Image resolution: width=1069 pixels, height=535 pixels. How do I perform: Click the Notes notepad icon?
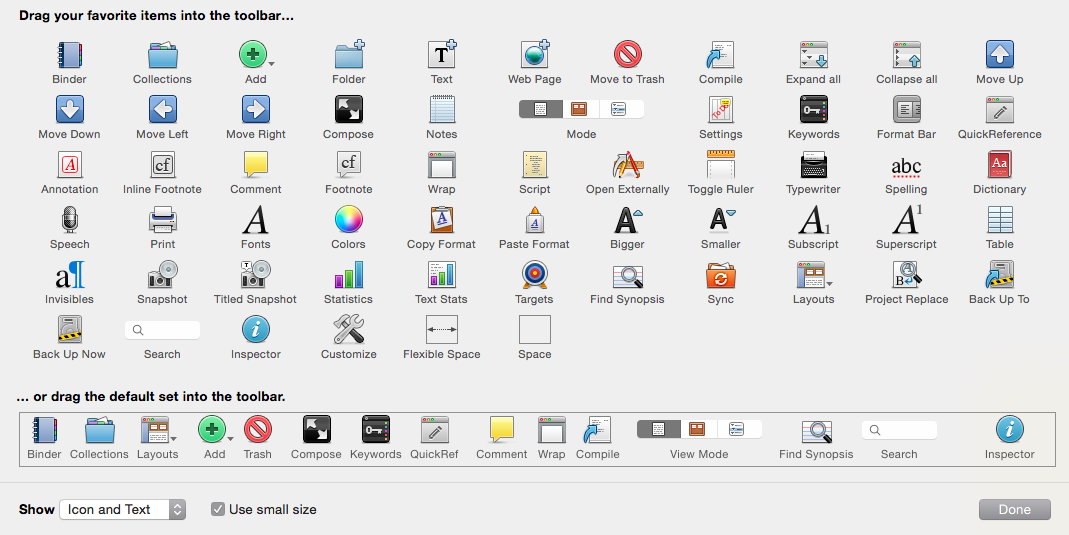point(442,109)
